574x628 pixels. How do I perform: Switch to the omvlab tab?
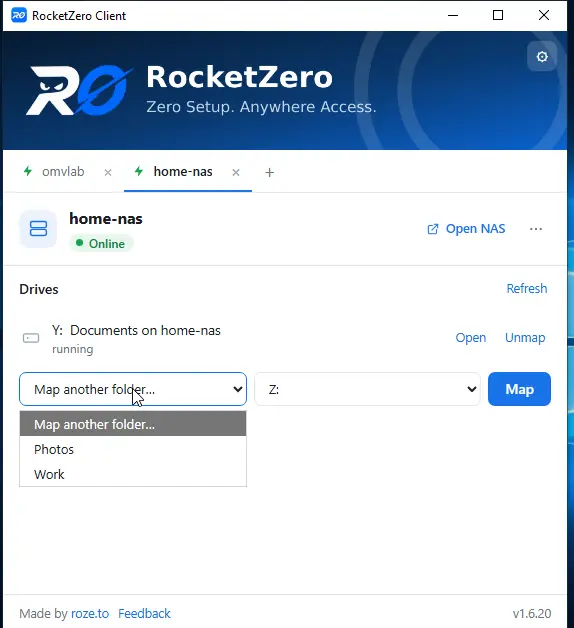click(x=63, y=172)
